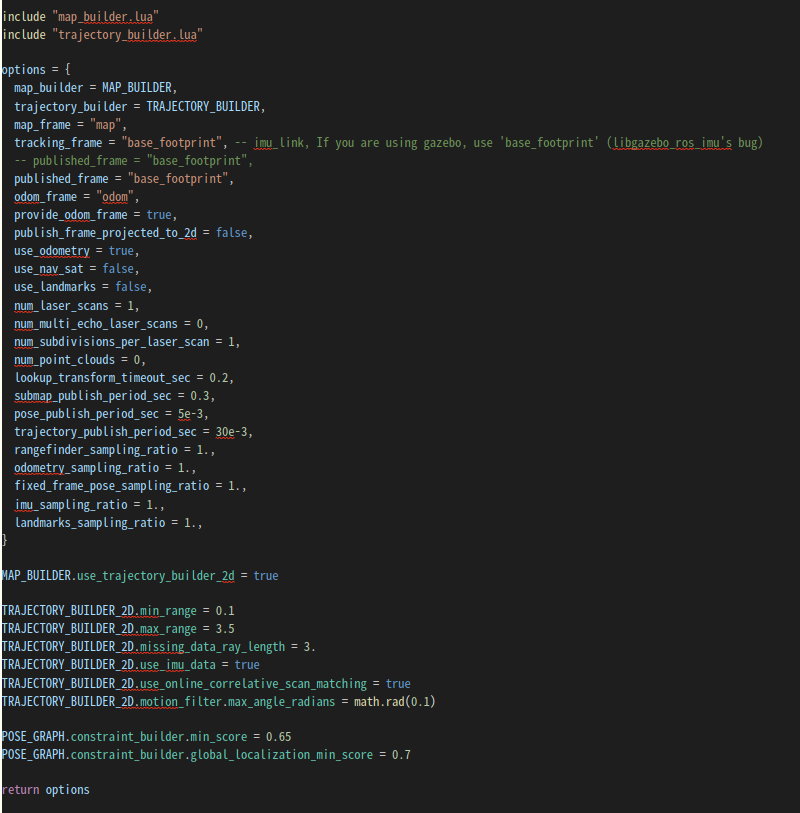Viewport: 800px width, 813px height.
Task: Click submap_publish_period_sec = 0.3 line
Action: pyautogui.click(x=115, y=396)
